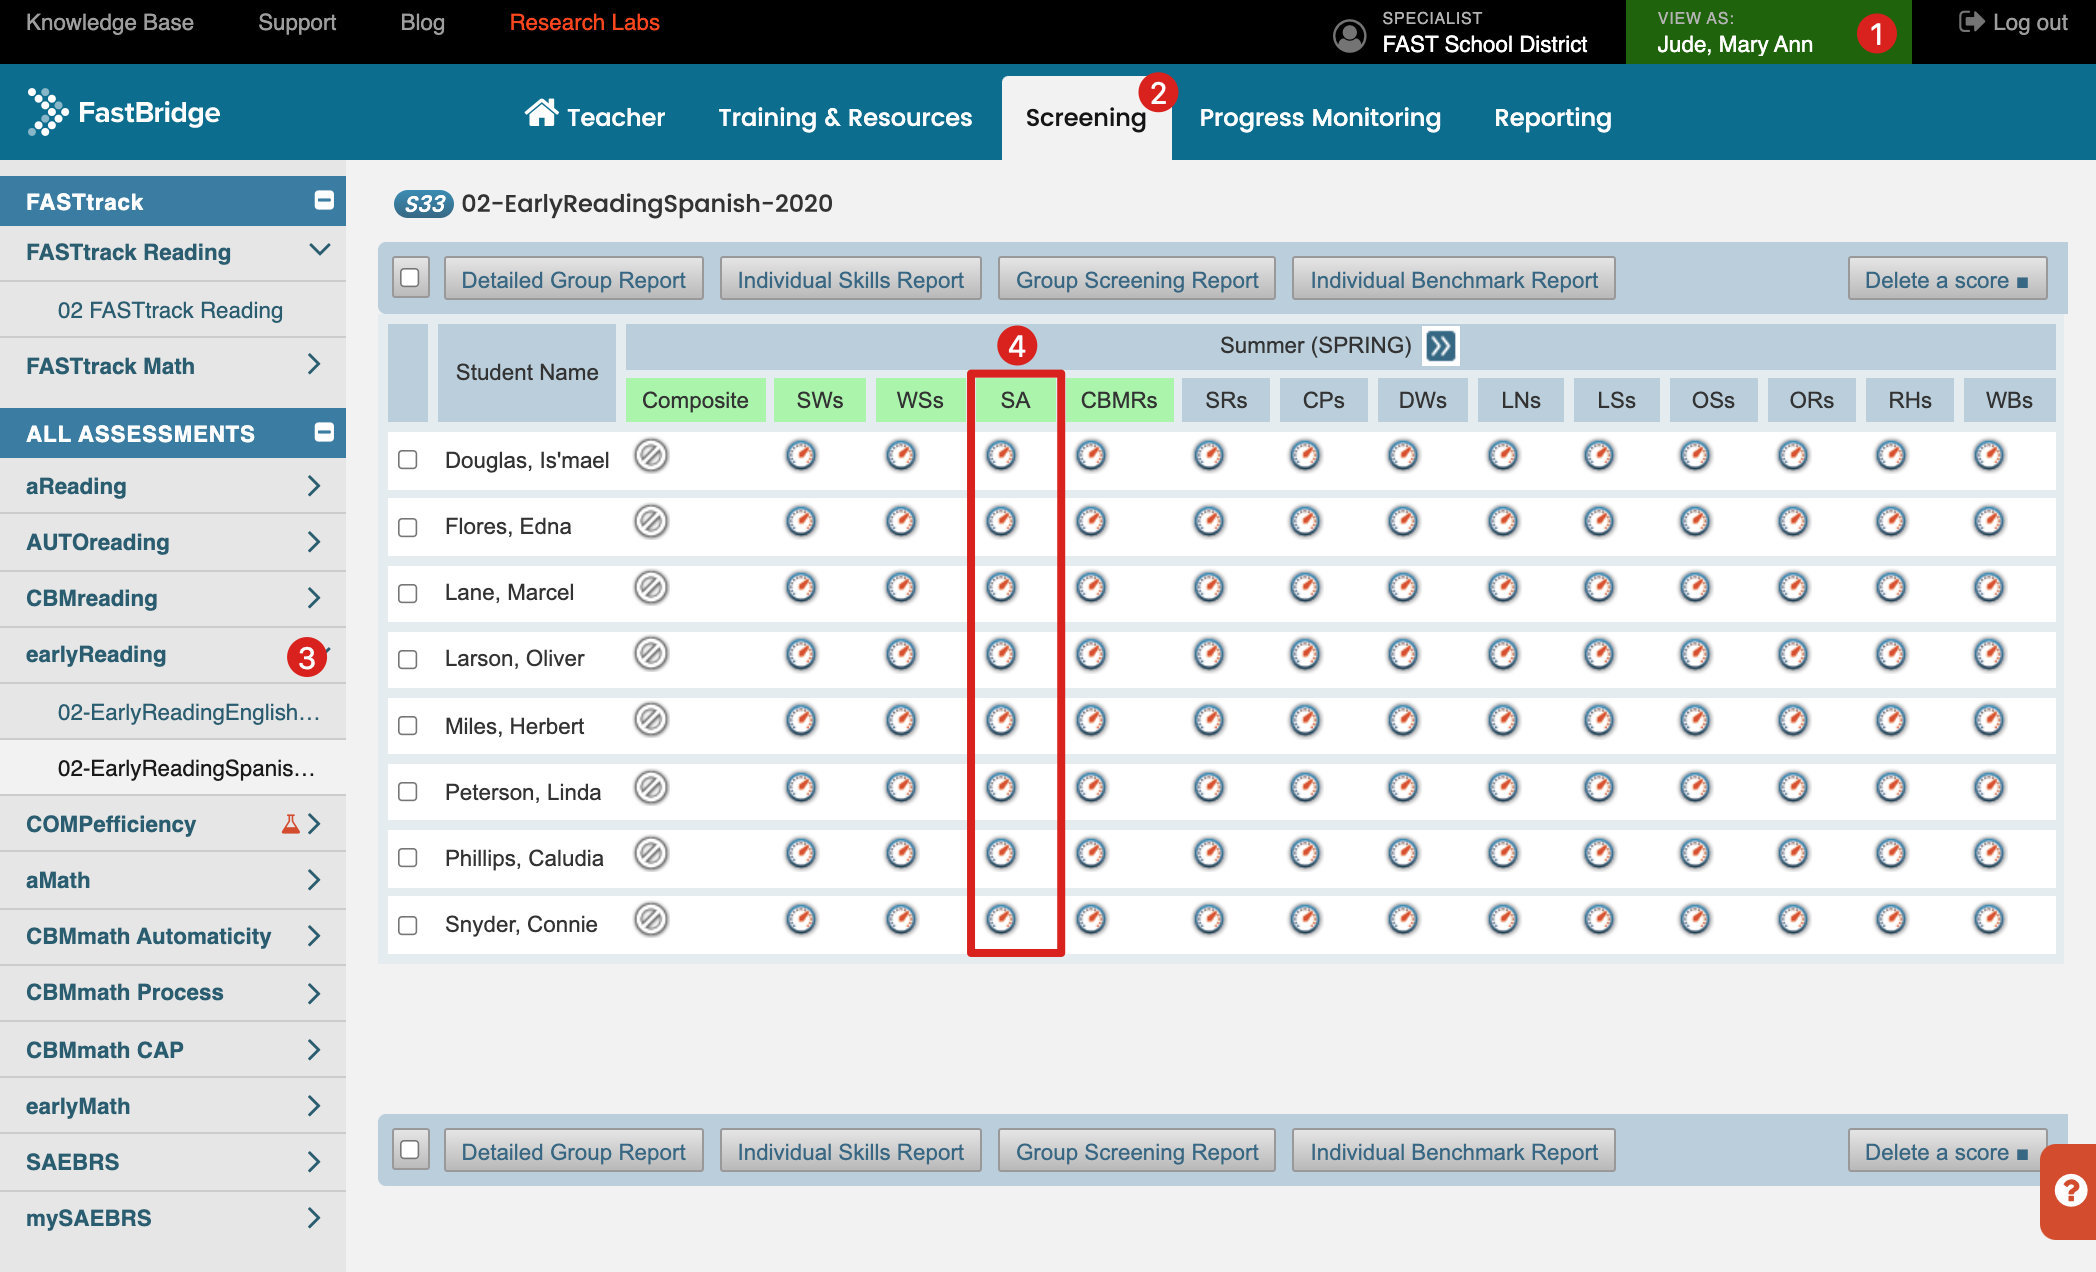
Task: Start SA assessment for Peterson, Linda
Action: 1001,788
